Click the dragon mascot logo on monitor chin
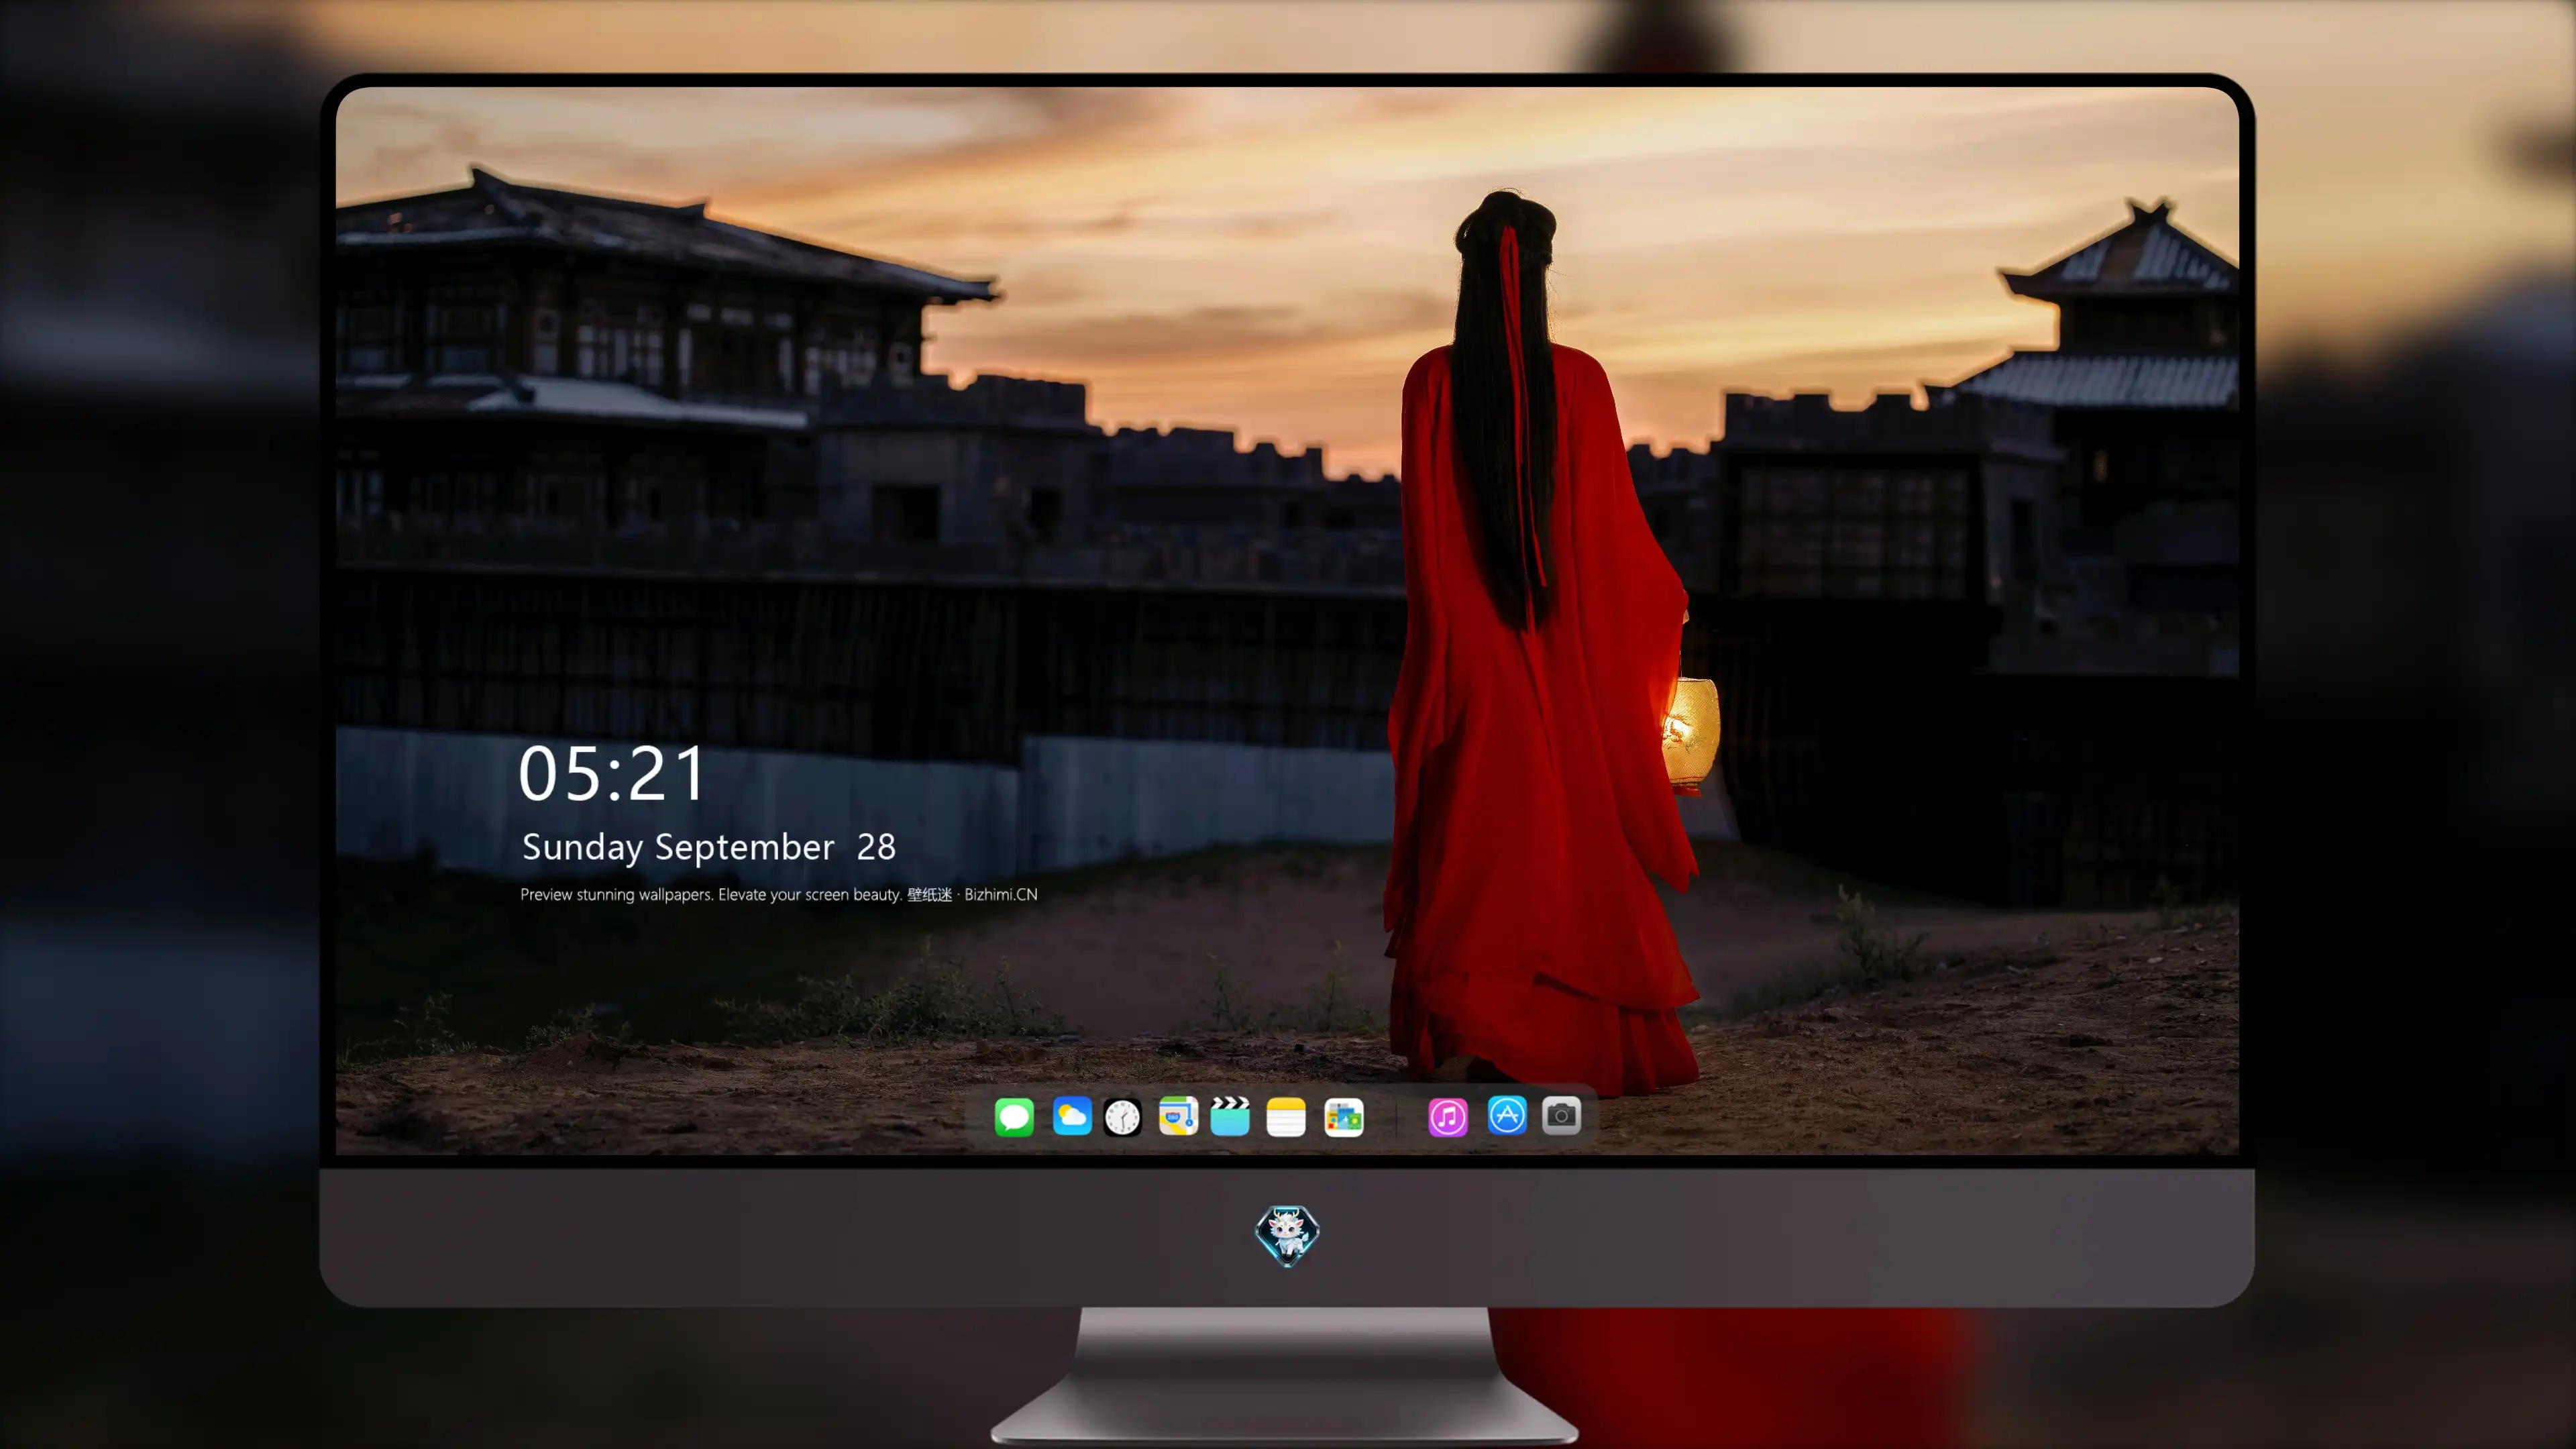This screenshot has height=1449, width=2576. click(x=1287, y=1235)
